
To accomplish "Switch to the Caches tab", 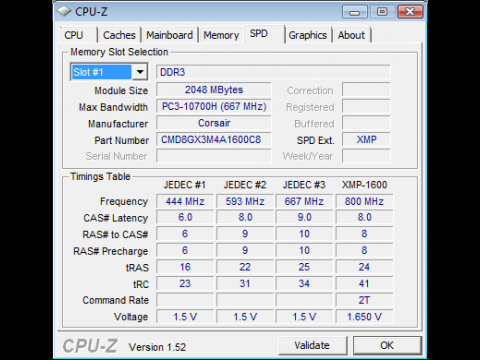I will coord(119,35).
